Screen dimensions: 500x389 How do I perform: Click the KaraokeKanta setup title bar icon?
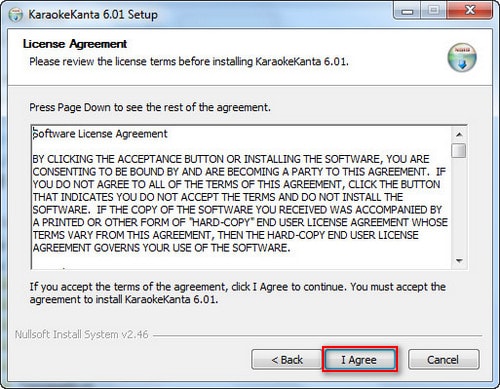[x=15, y=15]
